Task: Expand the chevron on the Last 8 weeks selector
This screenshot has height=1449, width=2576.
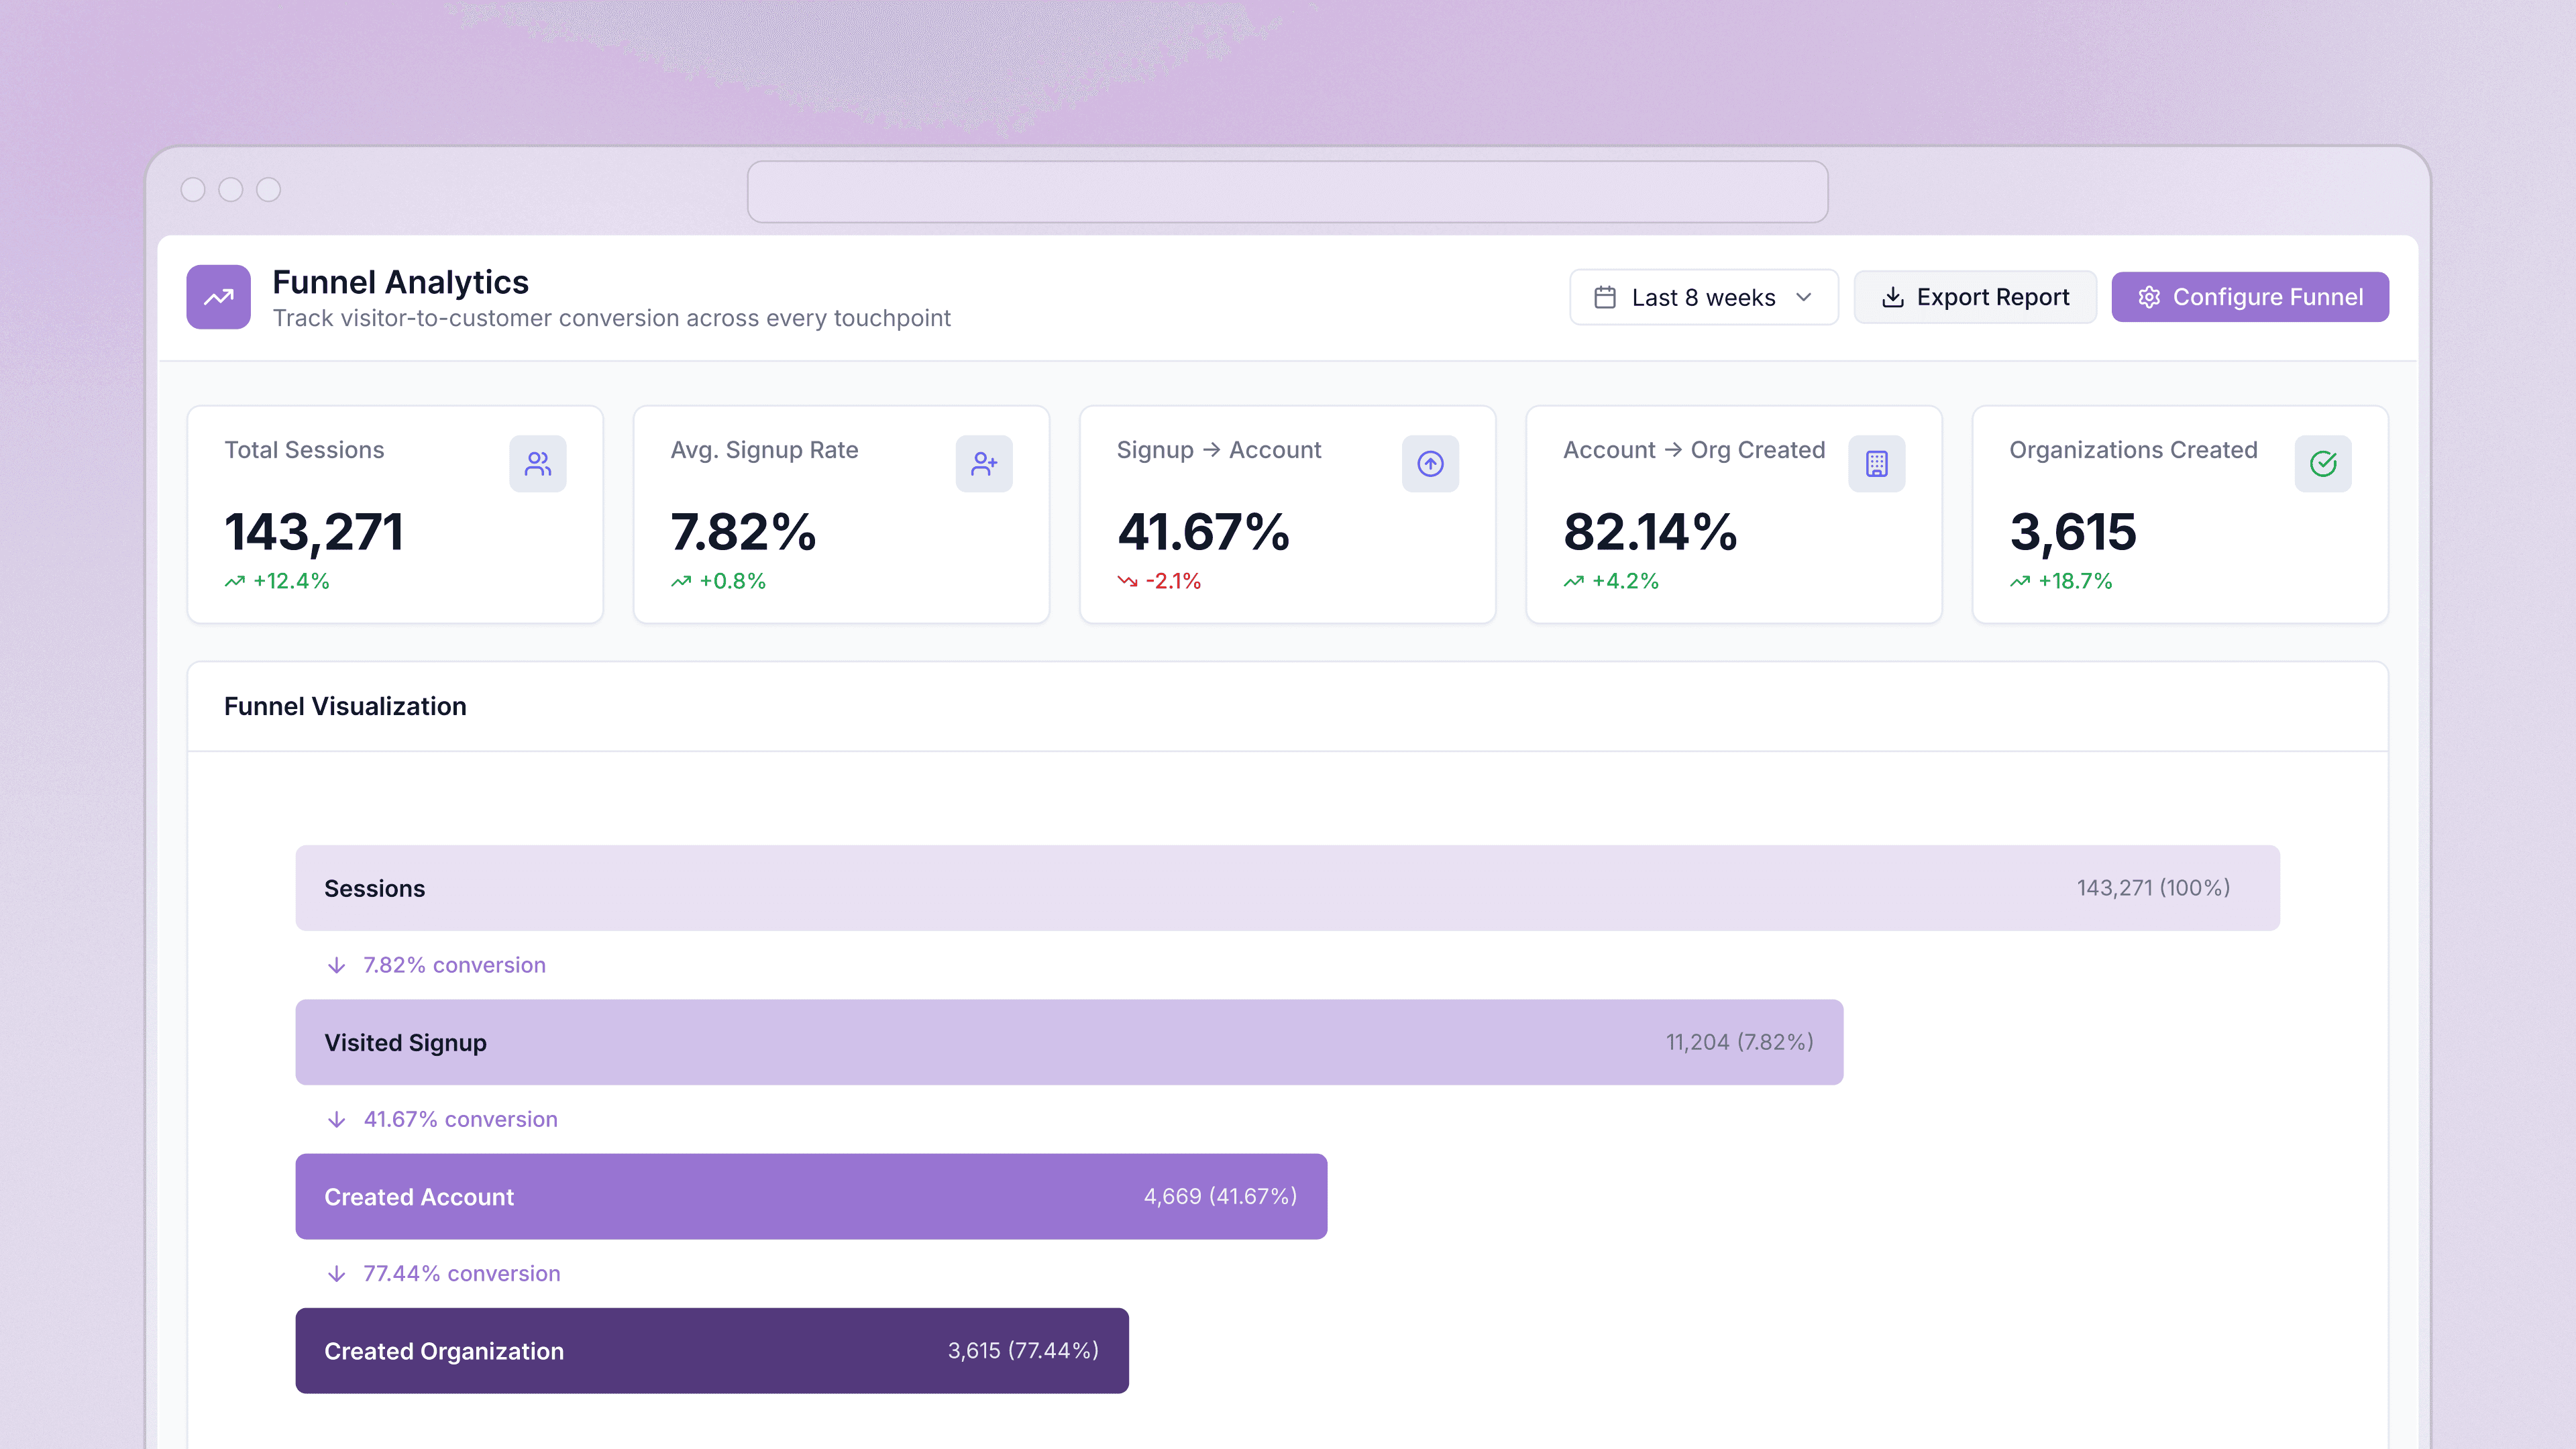Action: pos(1803,297)
